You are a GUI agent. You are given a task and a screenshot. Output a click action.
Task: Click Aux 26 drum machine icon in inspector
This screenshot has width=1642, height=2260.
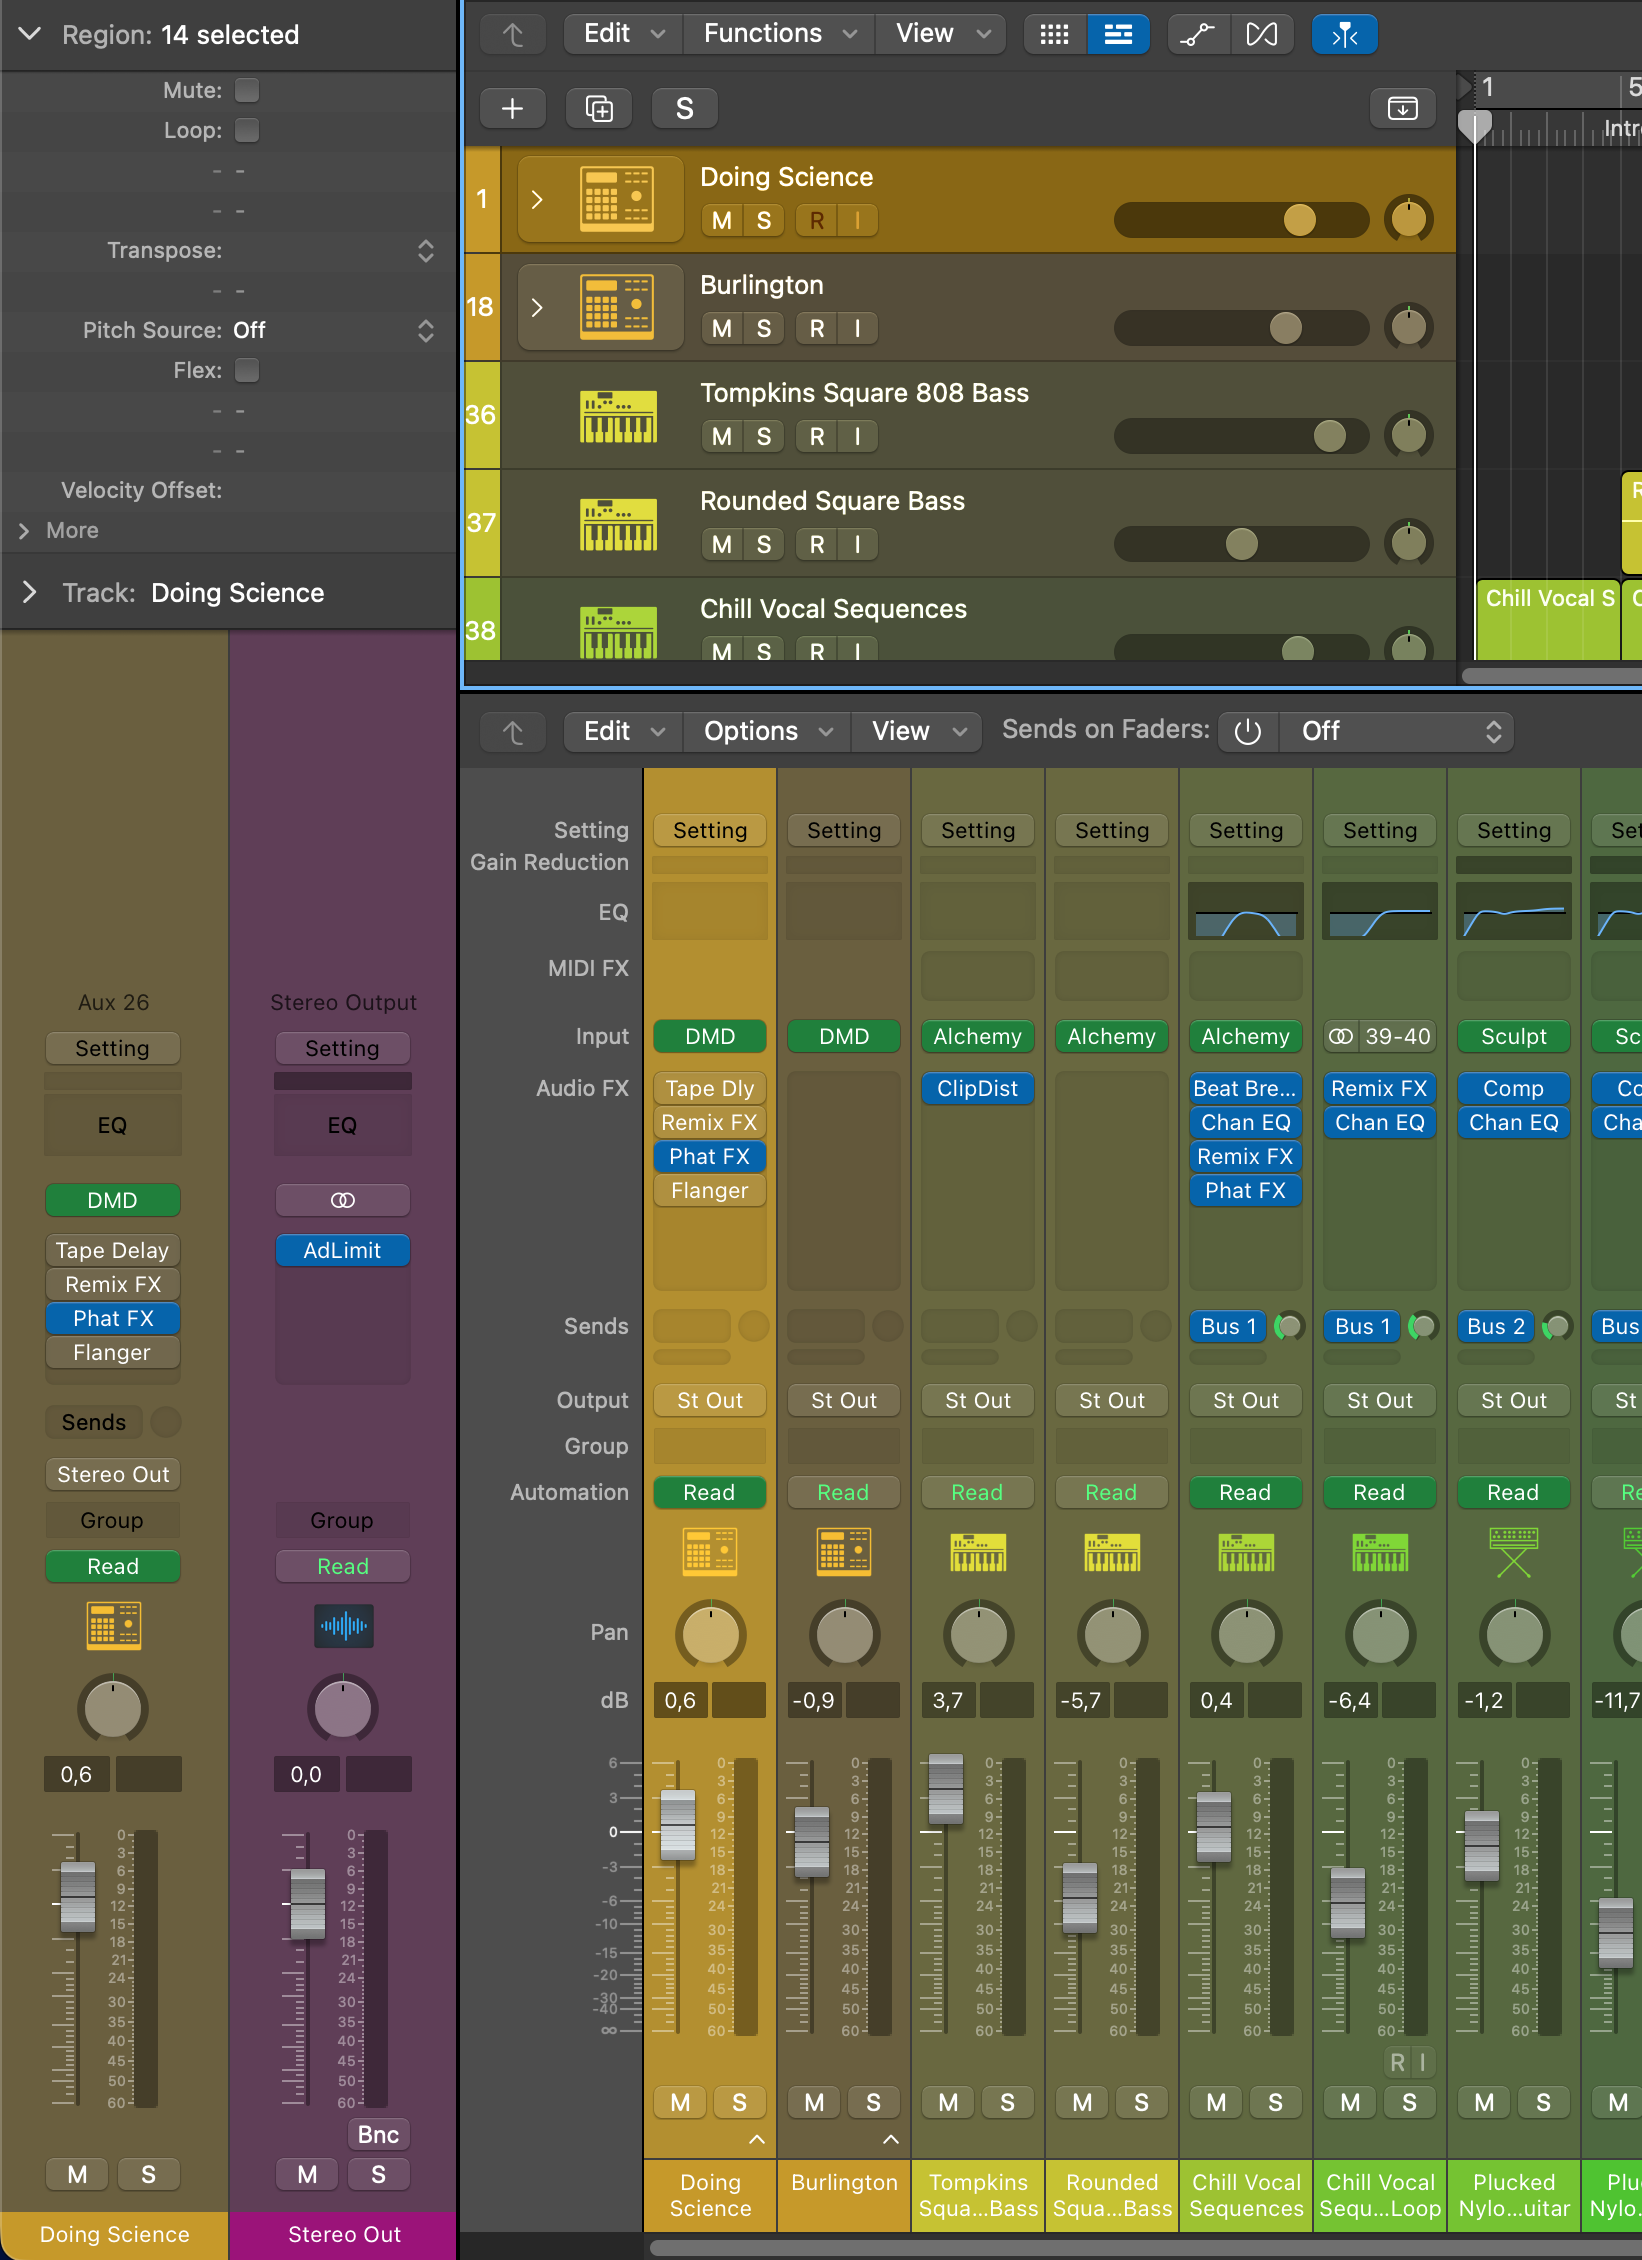coord(113,1625)
